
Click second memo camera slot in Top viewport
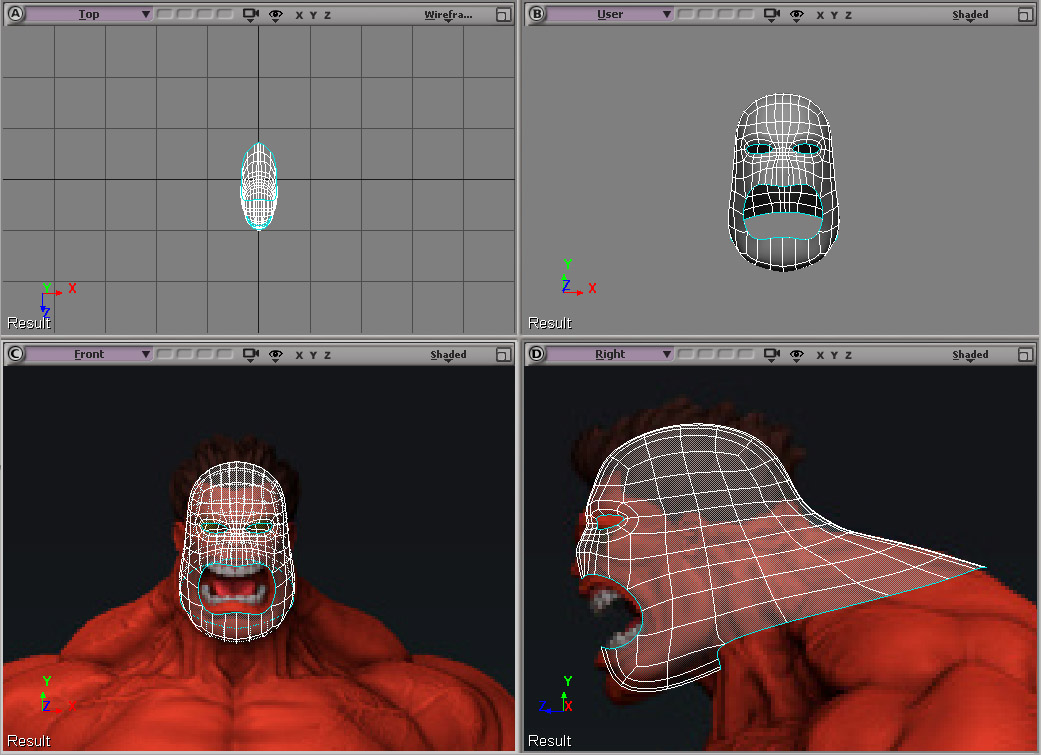point(185,14)
